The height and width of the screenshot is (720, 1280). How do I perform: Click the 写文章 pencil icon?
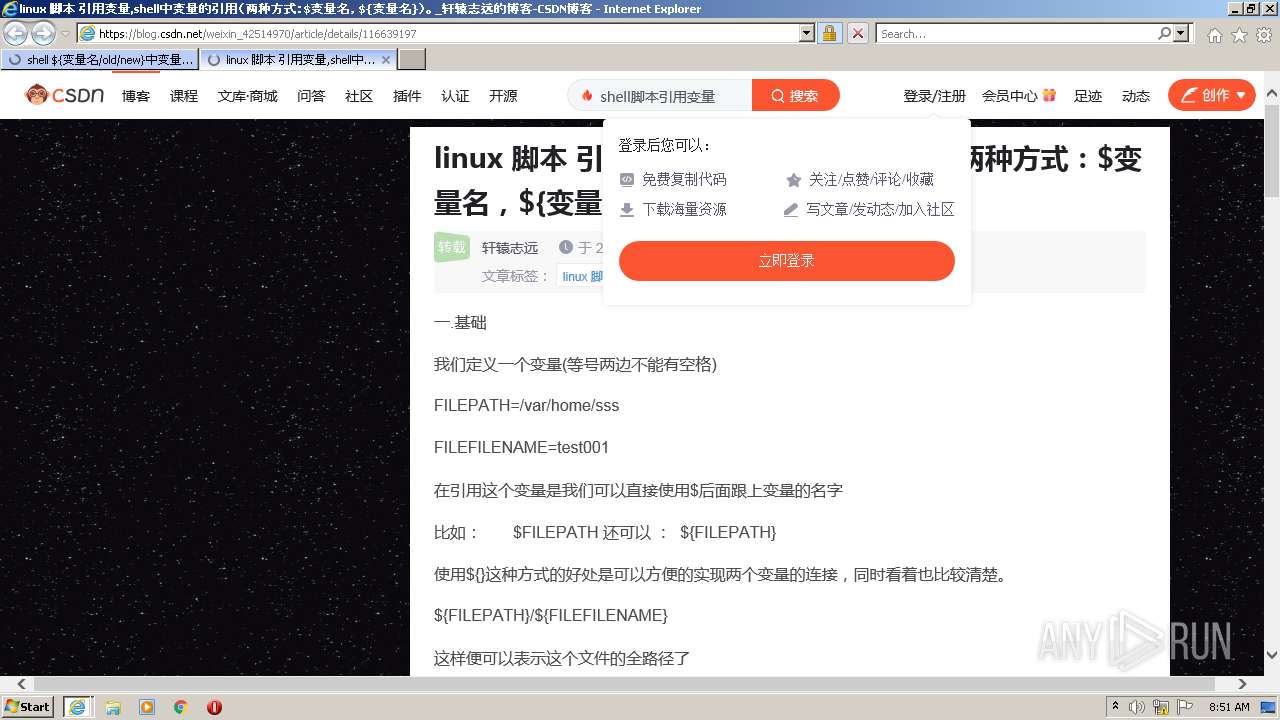791,210
